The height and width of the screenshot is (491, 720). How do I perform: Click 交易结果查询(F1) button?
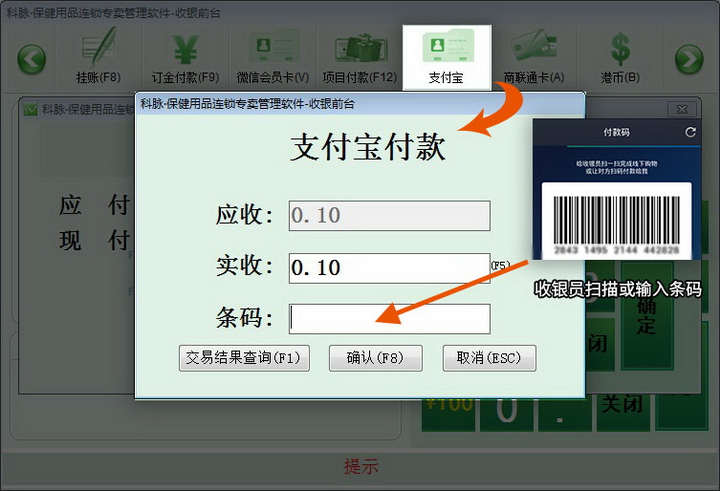click(x=244, y=358)
